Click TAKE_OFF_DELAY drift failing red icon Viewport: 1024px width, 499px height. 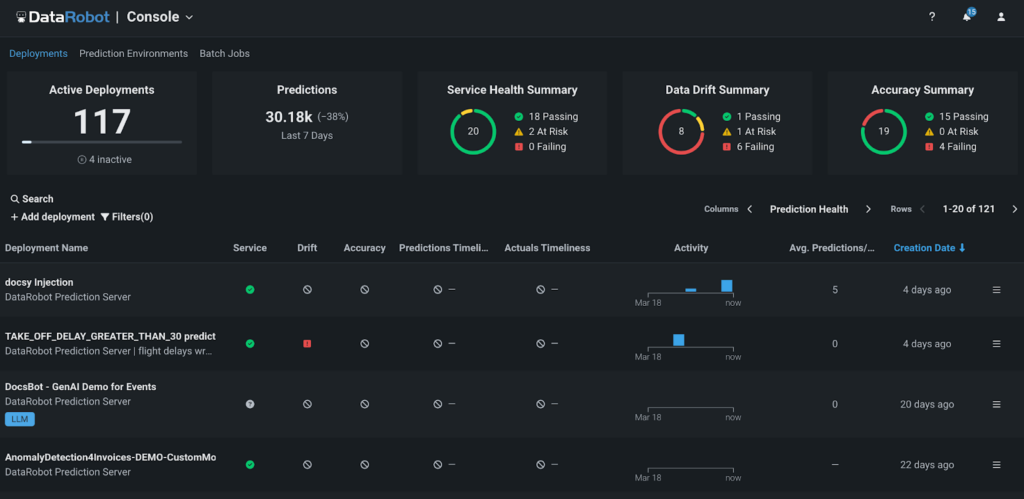[307, 344]
